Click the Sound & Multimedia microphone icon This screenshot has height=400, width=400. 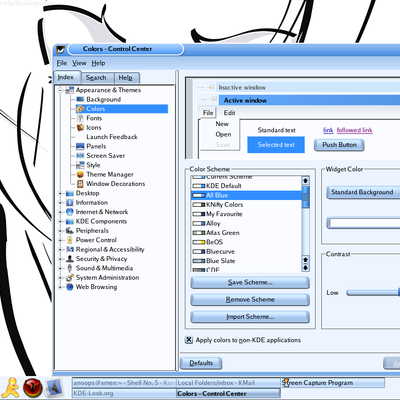tap(69, 268)
